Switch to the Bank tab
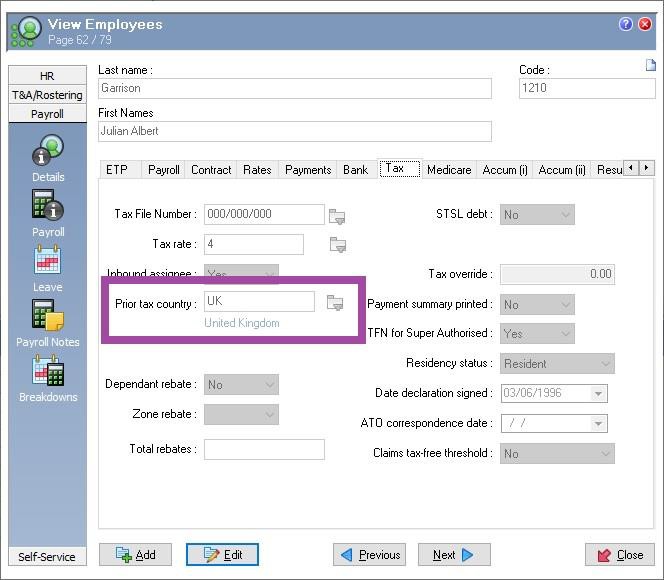Viewport: 664px width, 580px height. tap(355, 170)
